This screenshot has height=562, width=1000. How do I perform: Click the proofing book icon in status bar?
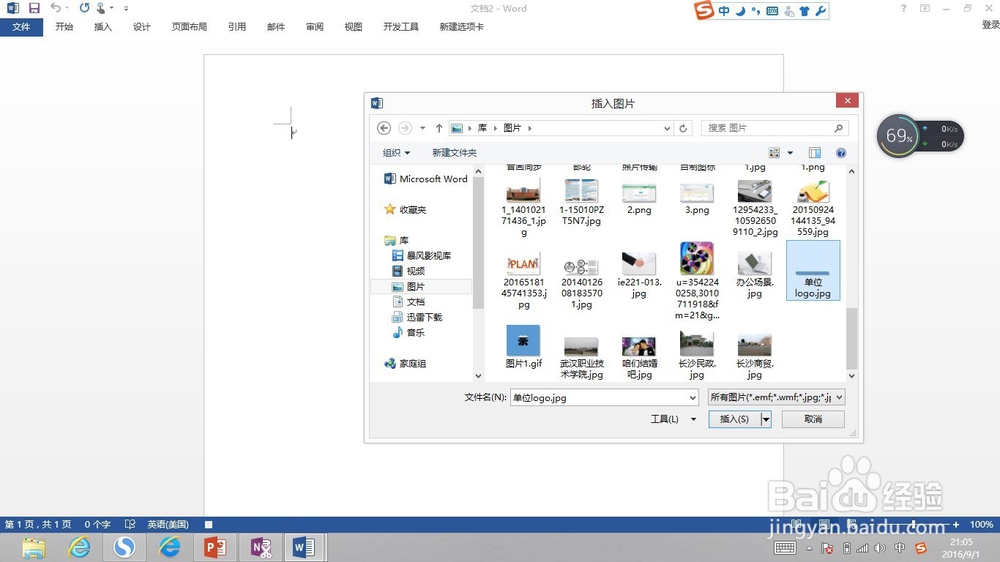coord(130,524)
